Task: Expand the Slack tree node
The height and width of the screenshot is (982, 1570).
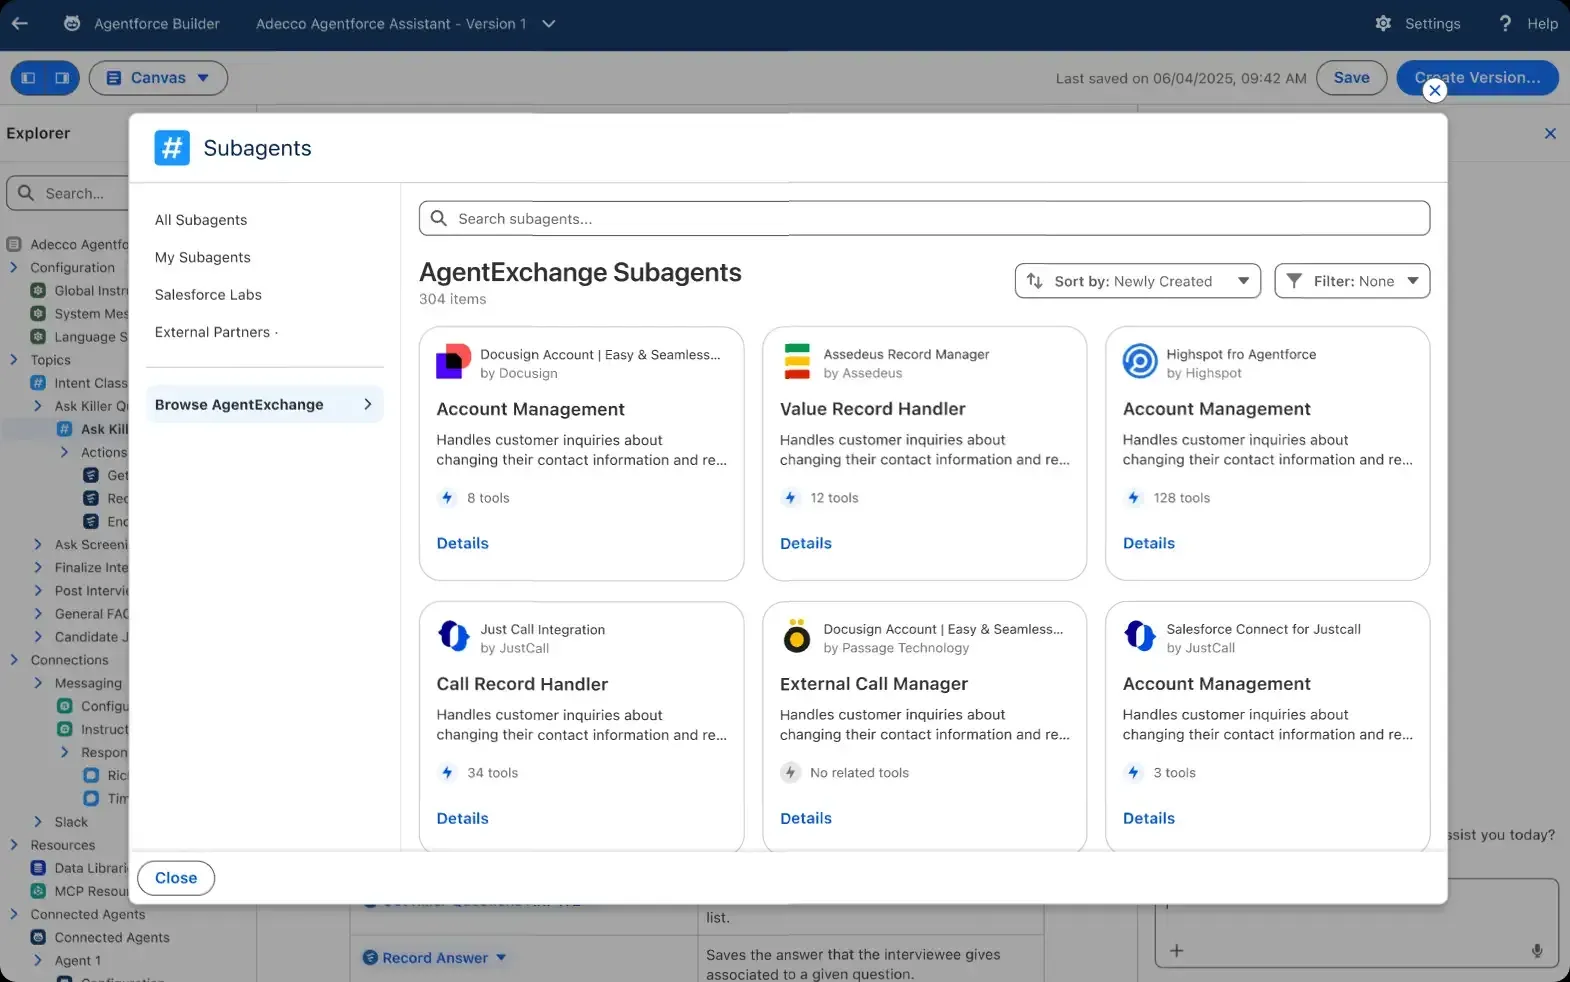Action: click(38, 822)
